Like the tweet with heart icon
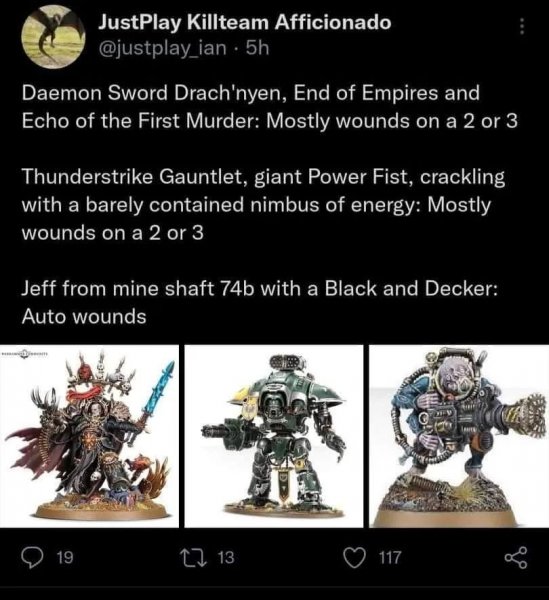The image size is (549, 600). click(354, 558)
